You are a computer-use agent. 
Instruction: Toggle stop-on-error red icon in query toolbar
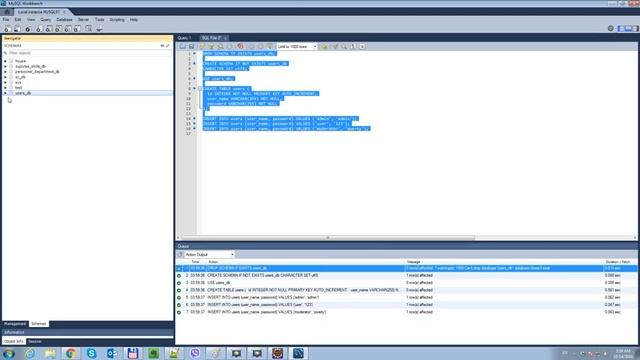tap(240, 47)
